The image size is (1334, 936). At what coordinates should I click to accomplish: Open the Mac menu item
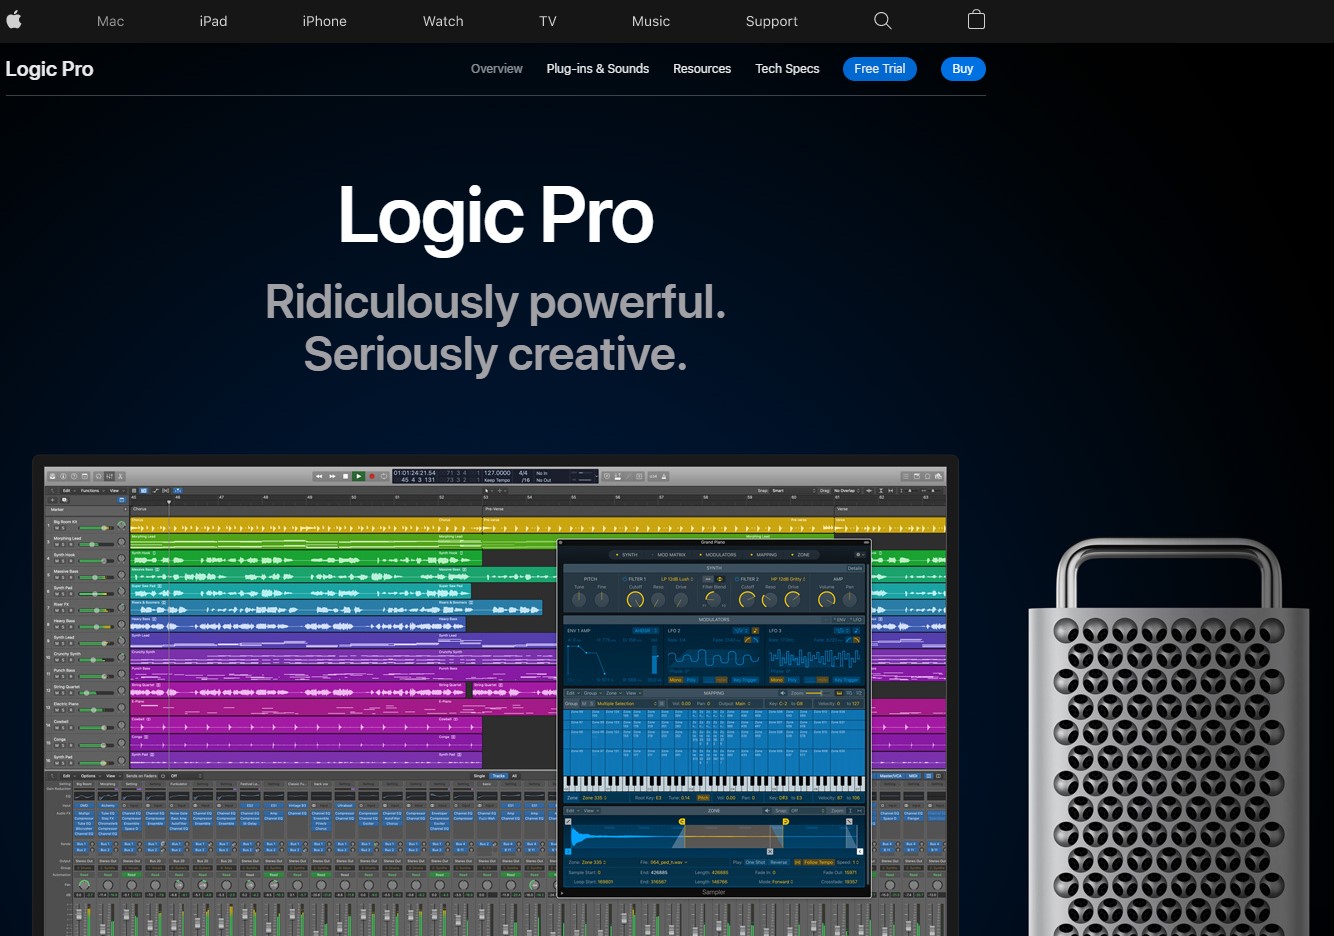111,21
